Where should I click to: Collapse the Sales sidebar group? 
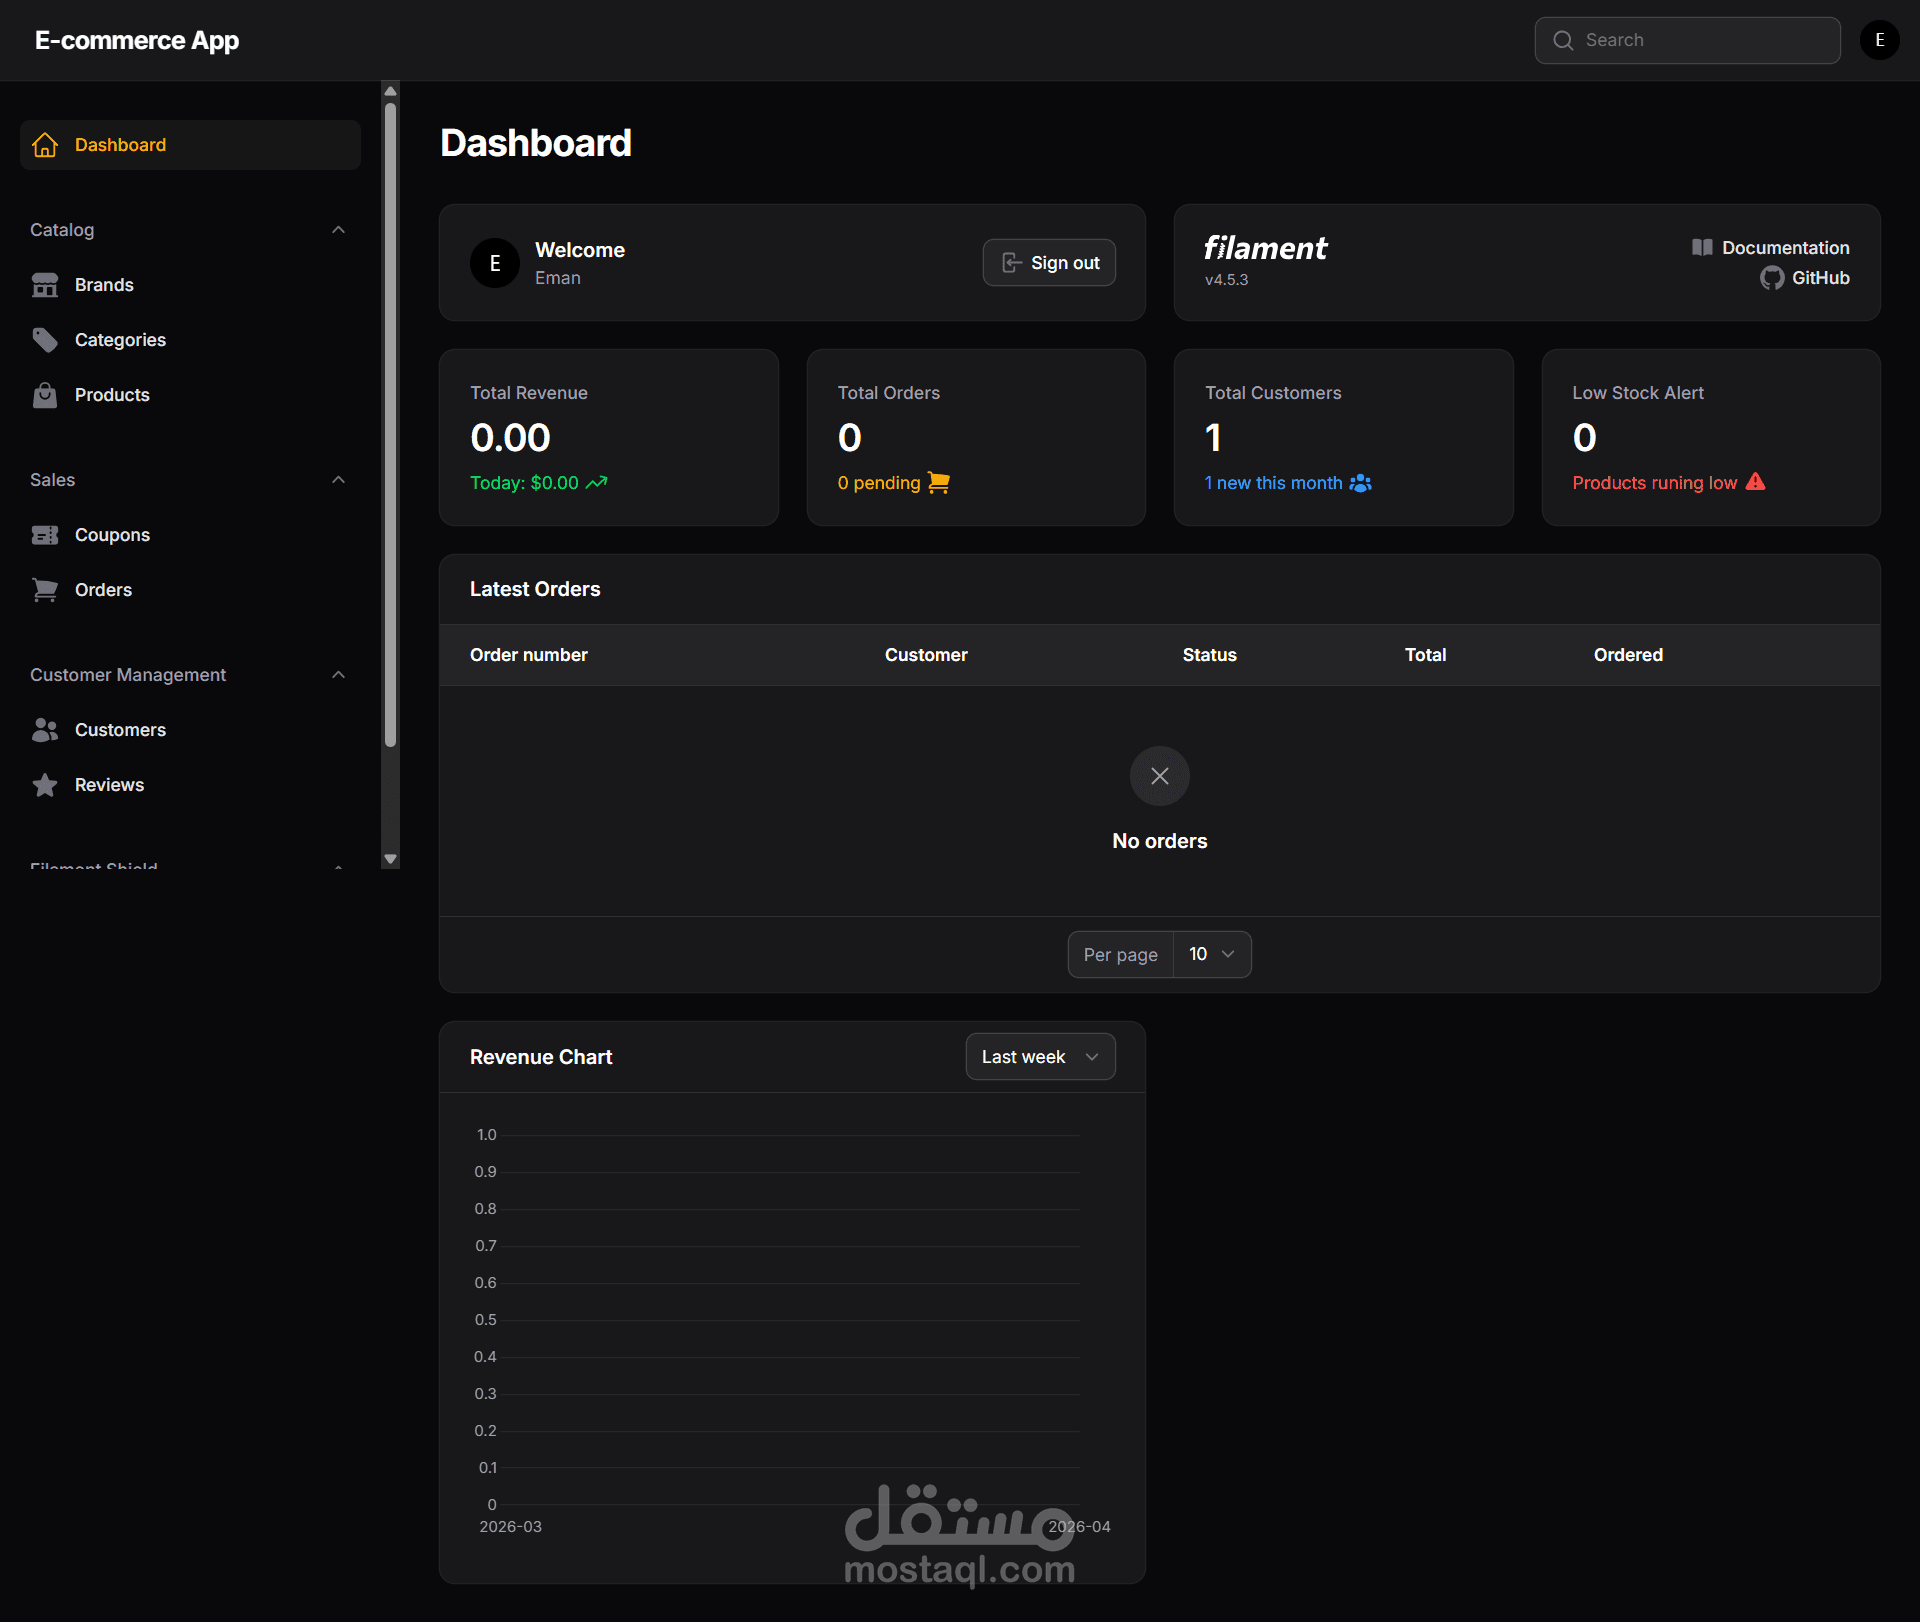(x=338, y=480)
